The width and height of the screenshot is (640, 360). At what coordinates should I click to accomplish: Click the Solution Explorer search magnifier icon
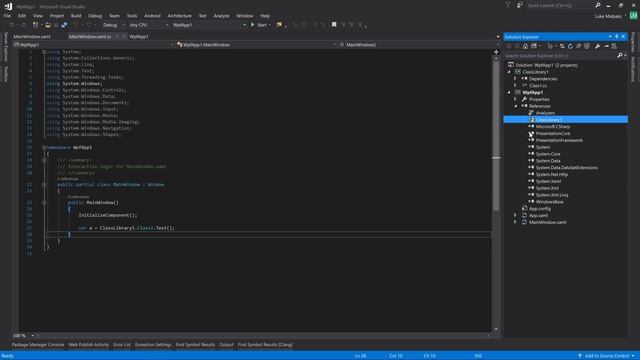pos(620,56)
